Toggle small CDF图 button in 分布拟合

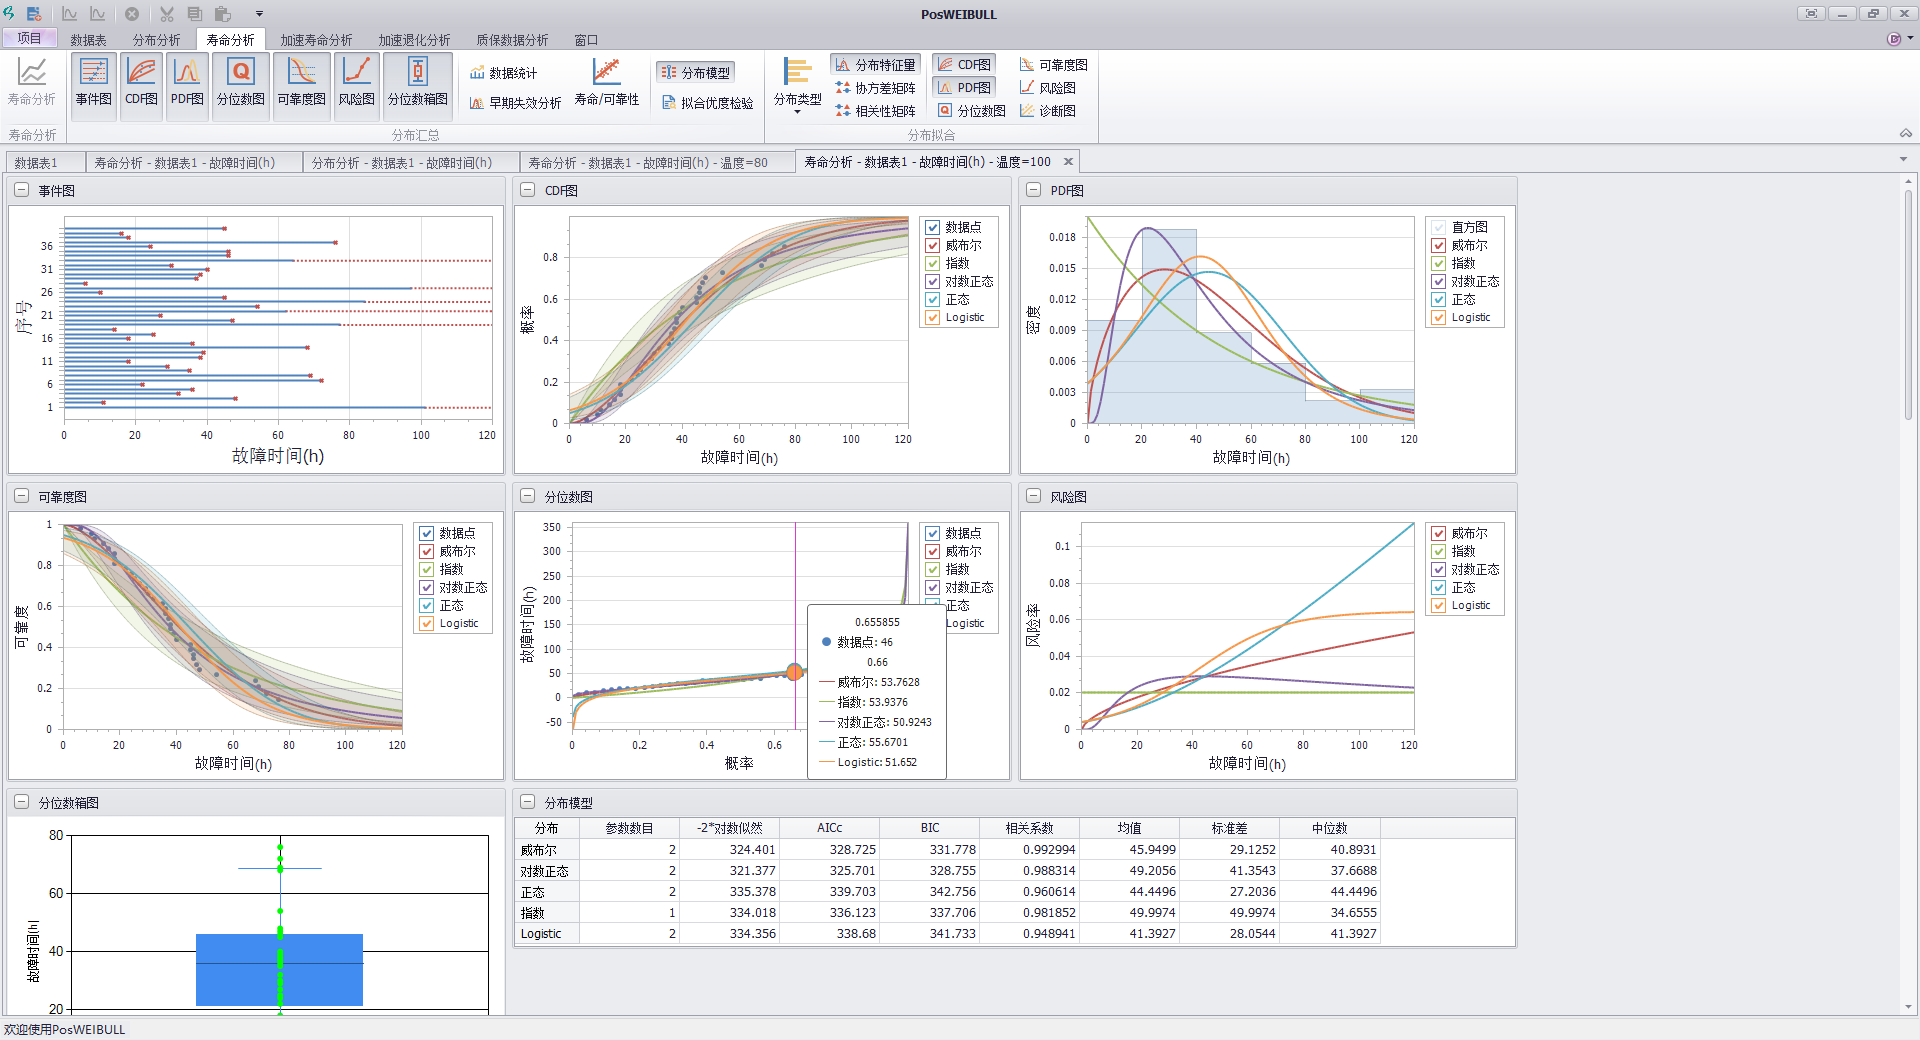tap(964, 65)
